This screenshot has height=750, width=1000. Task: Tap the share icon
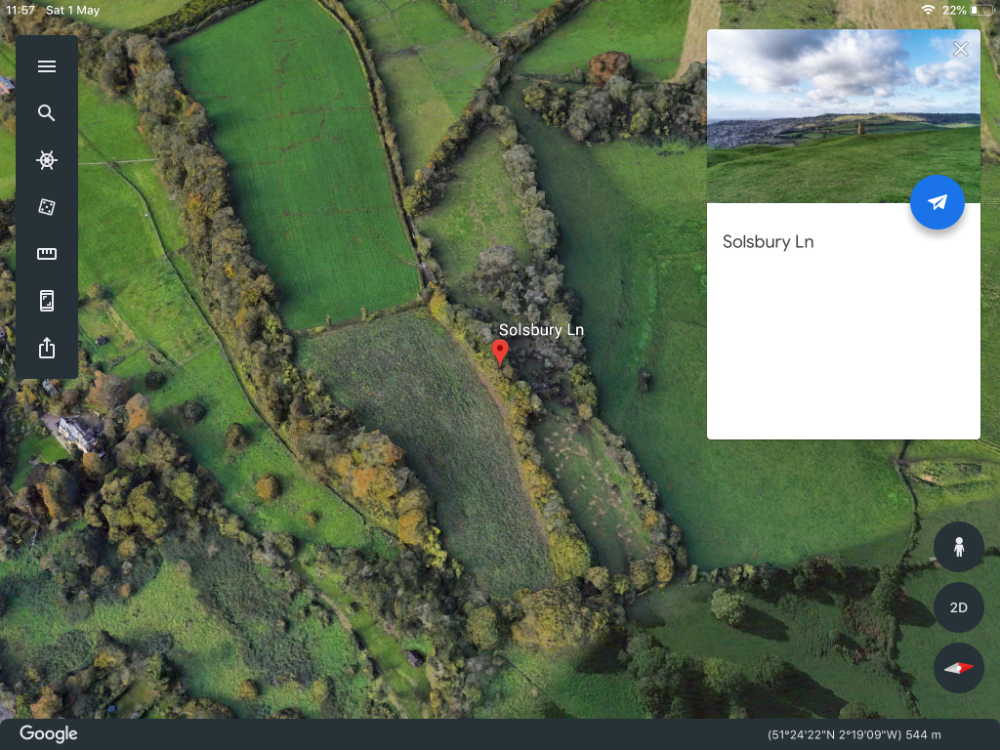tap(47, 348)
